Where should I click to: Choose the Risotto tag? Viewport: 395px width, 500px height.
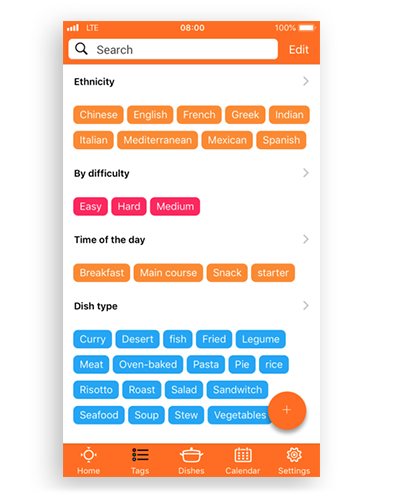(96, 390)
